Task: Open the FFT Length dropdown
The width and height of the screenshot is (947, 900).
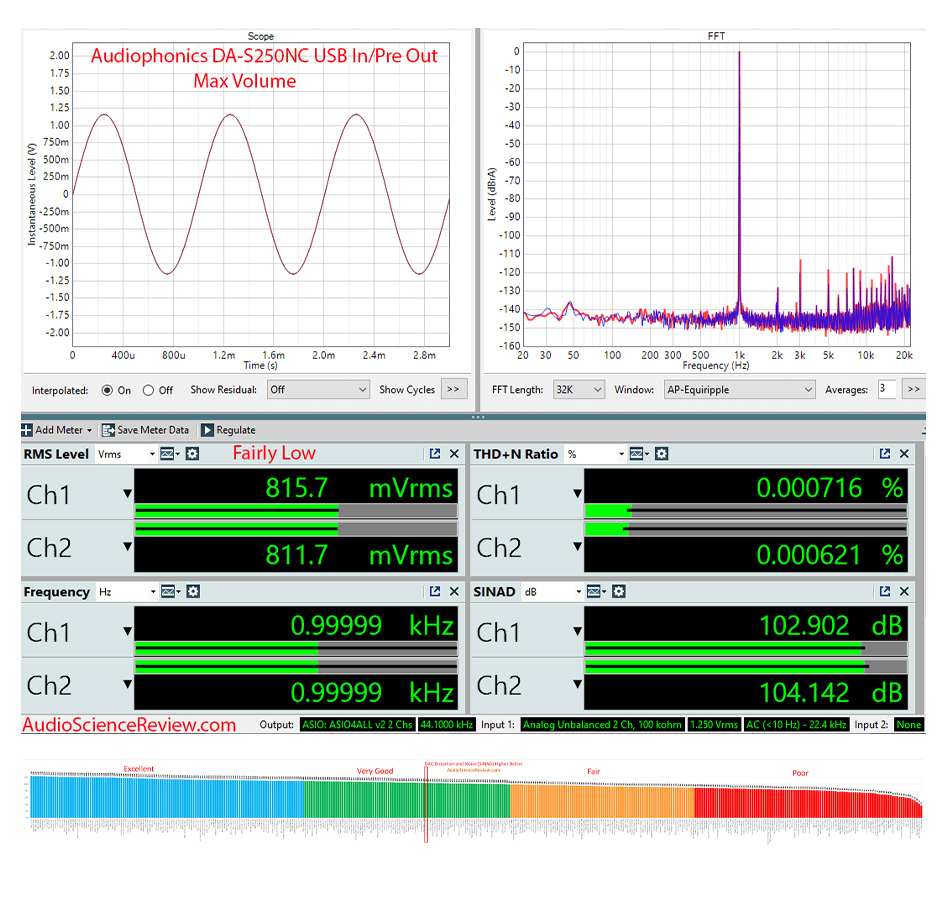Action: pyautogui.click(x=578, y=389)
